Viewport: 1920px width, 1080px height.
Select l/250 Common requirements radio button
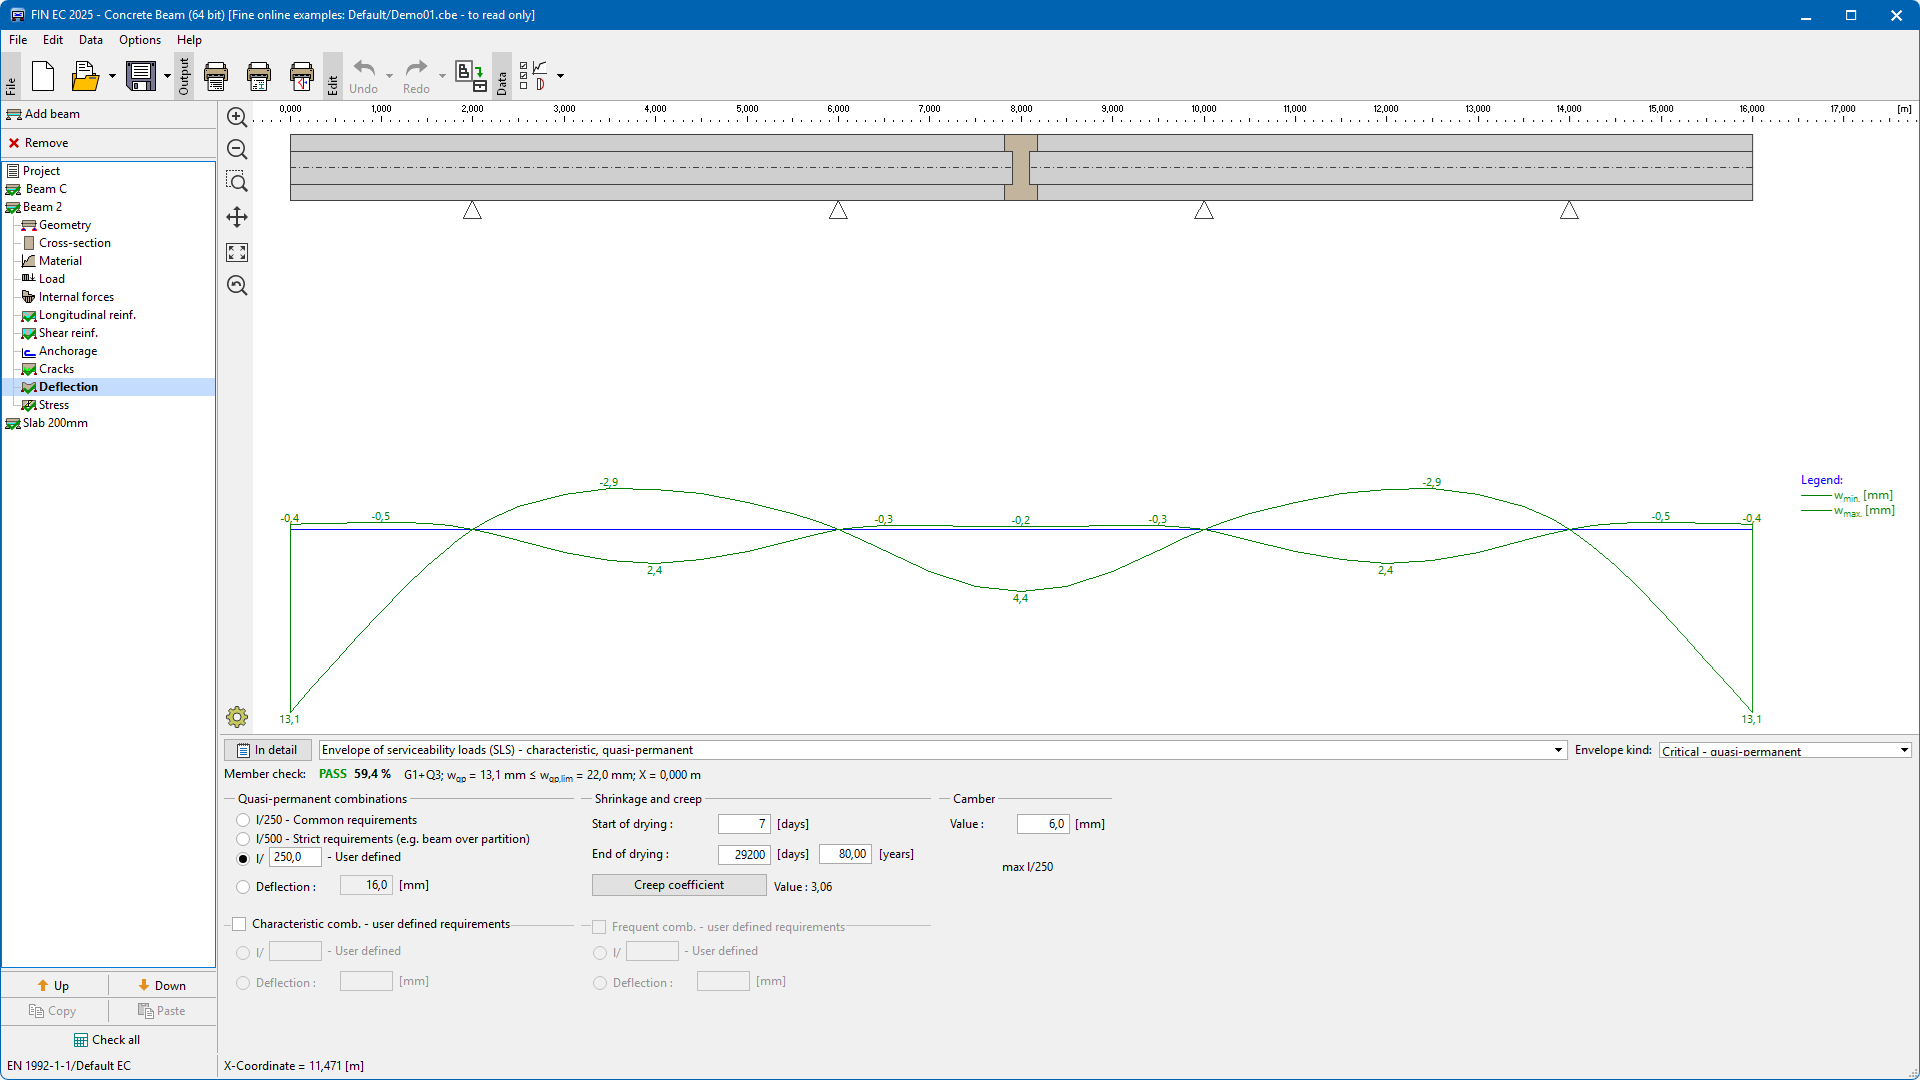tap(243, 820)
